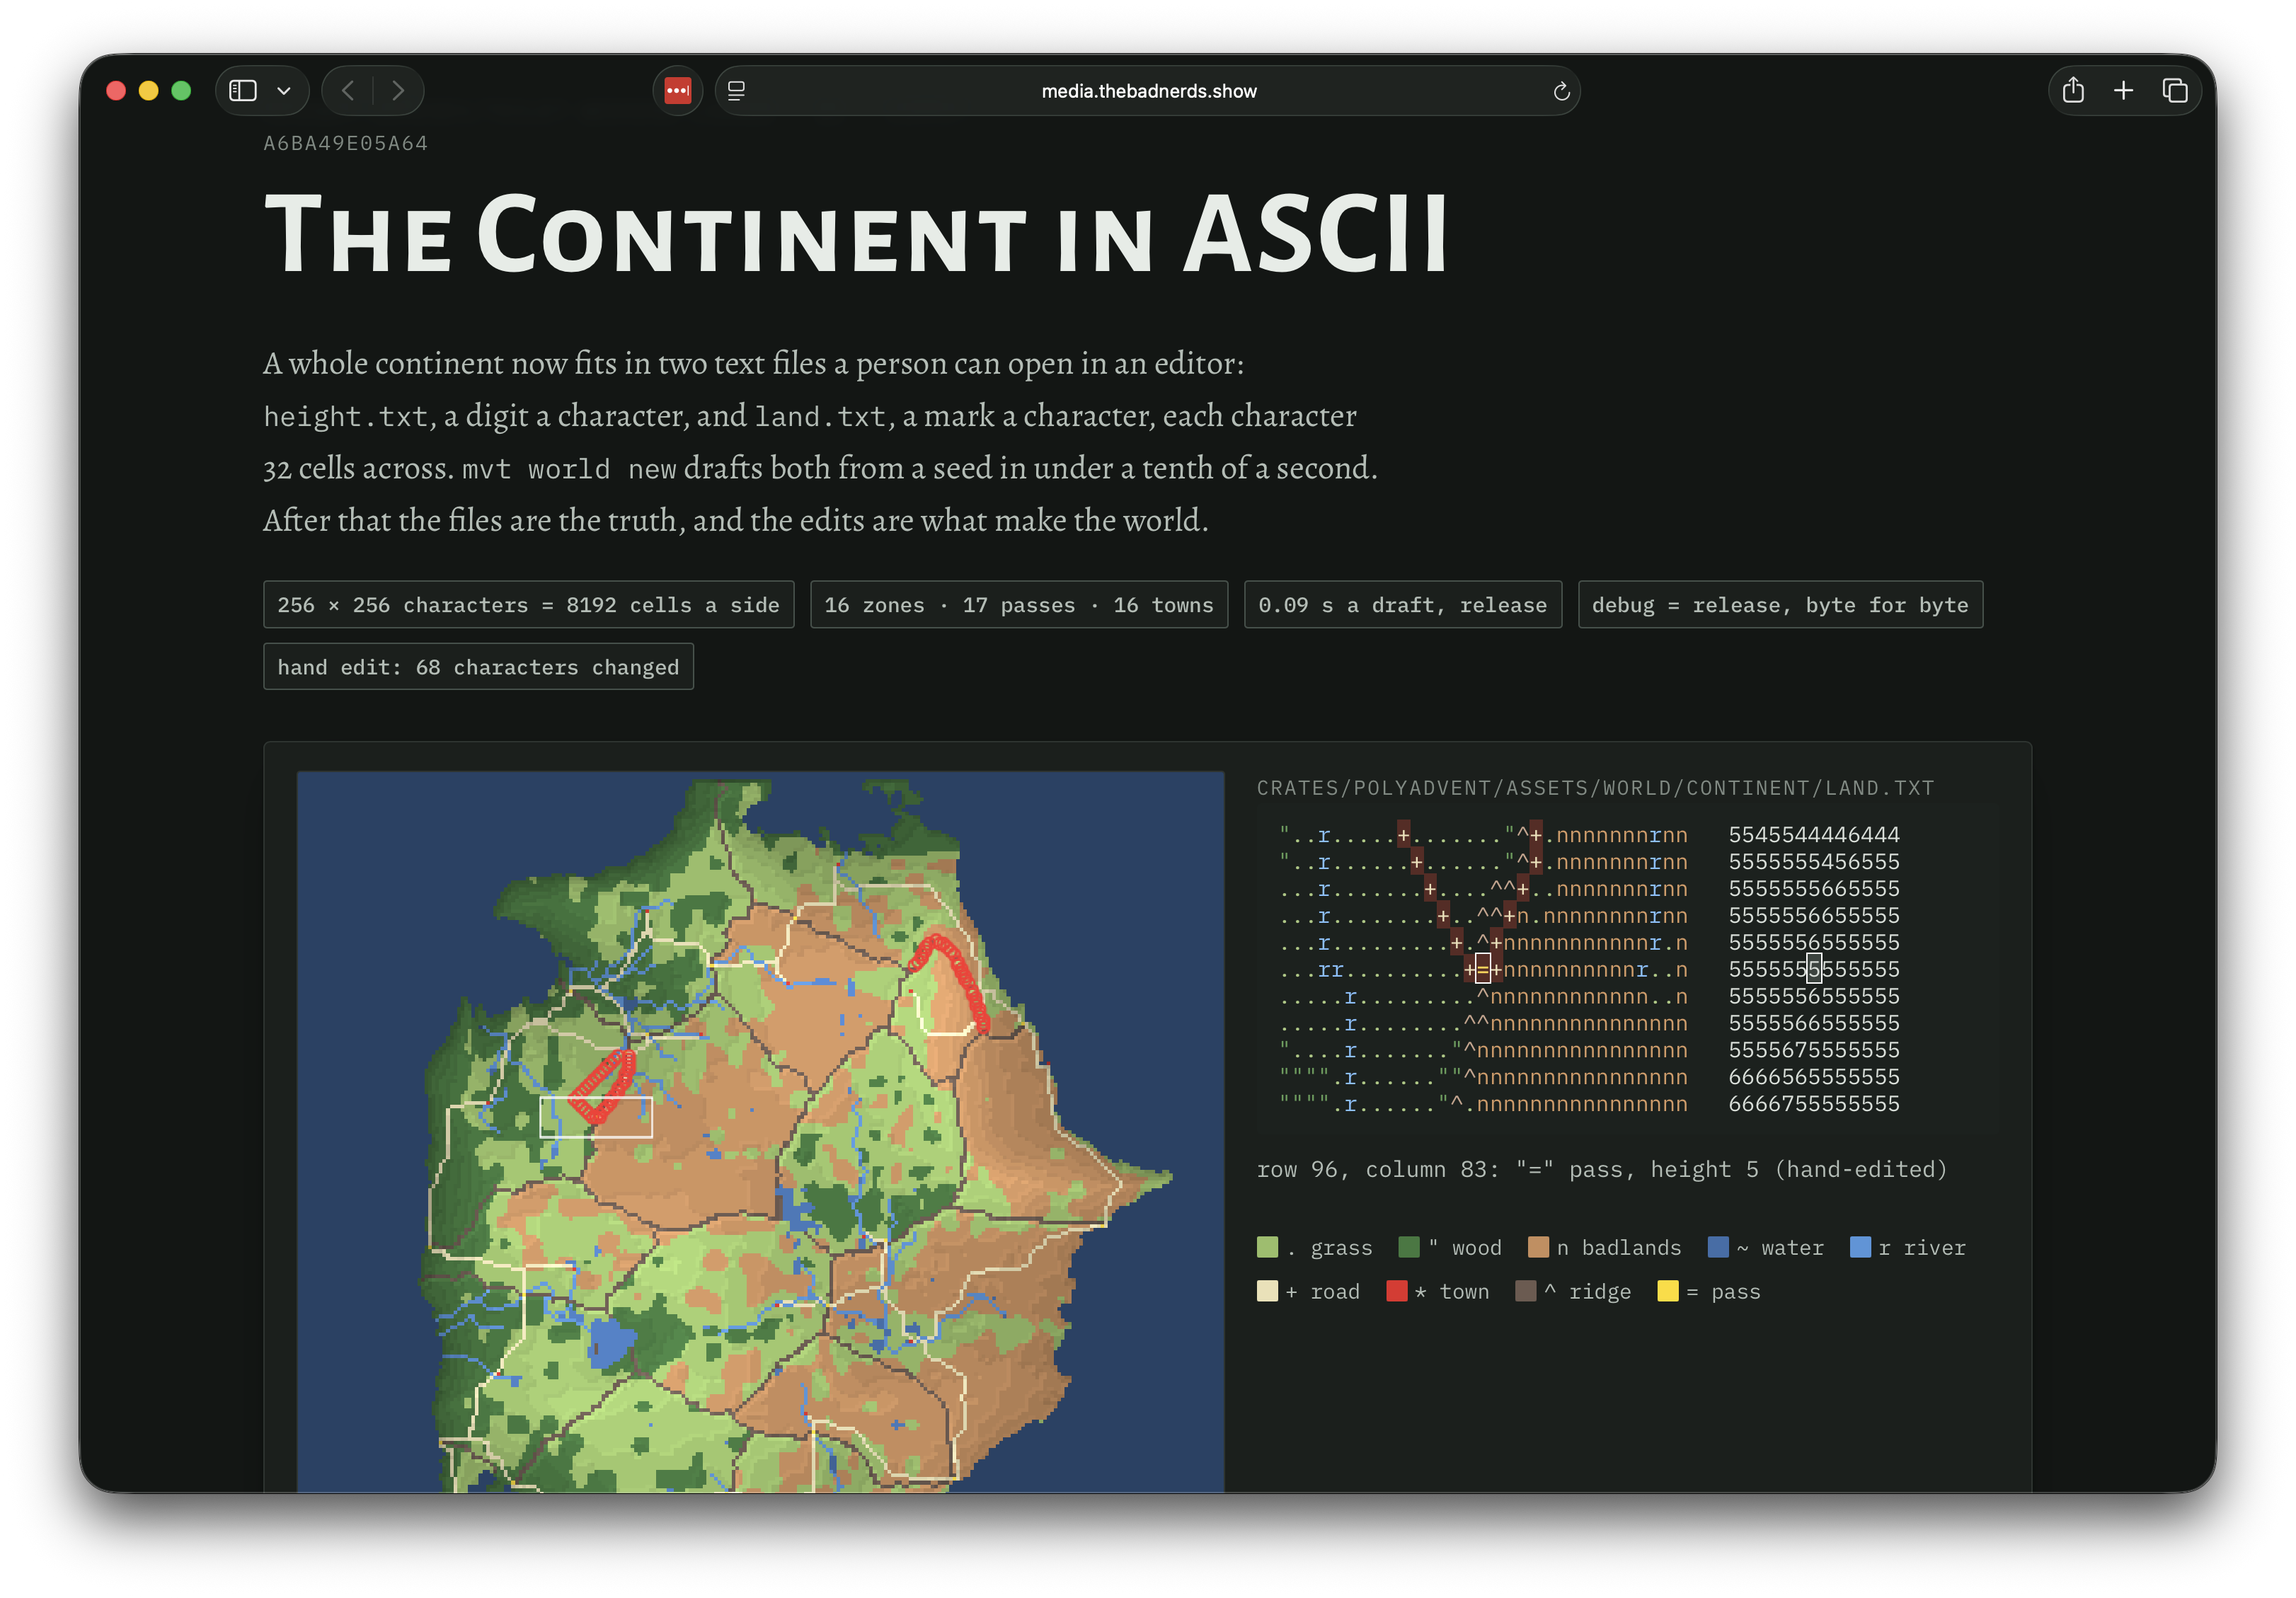Reload the page with the refresh icon

1561,92
